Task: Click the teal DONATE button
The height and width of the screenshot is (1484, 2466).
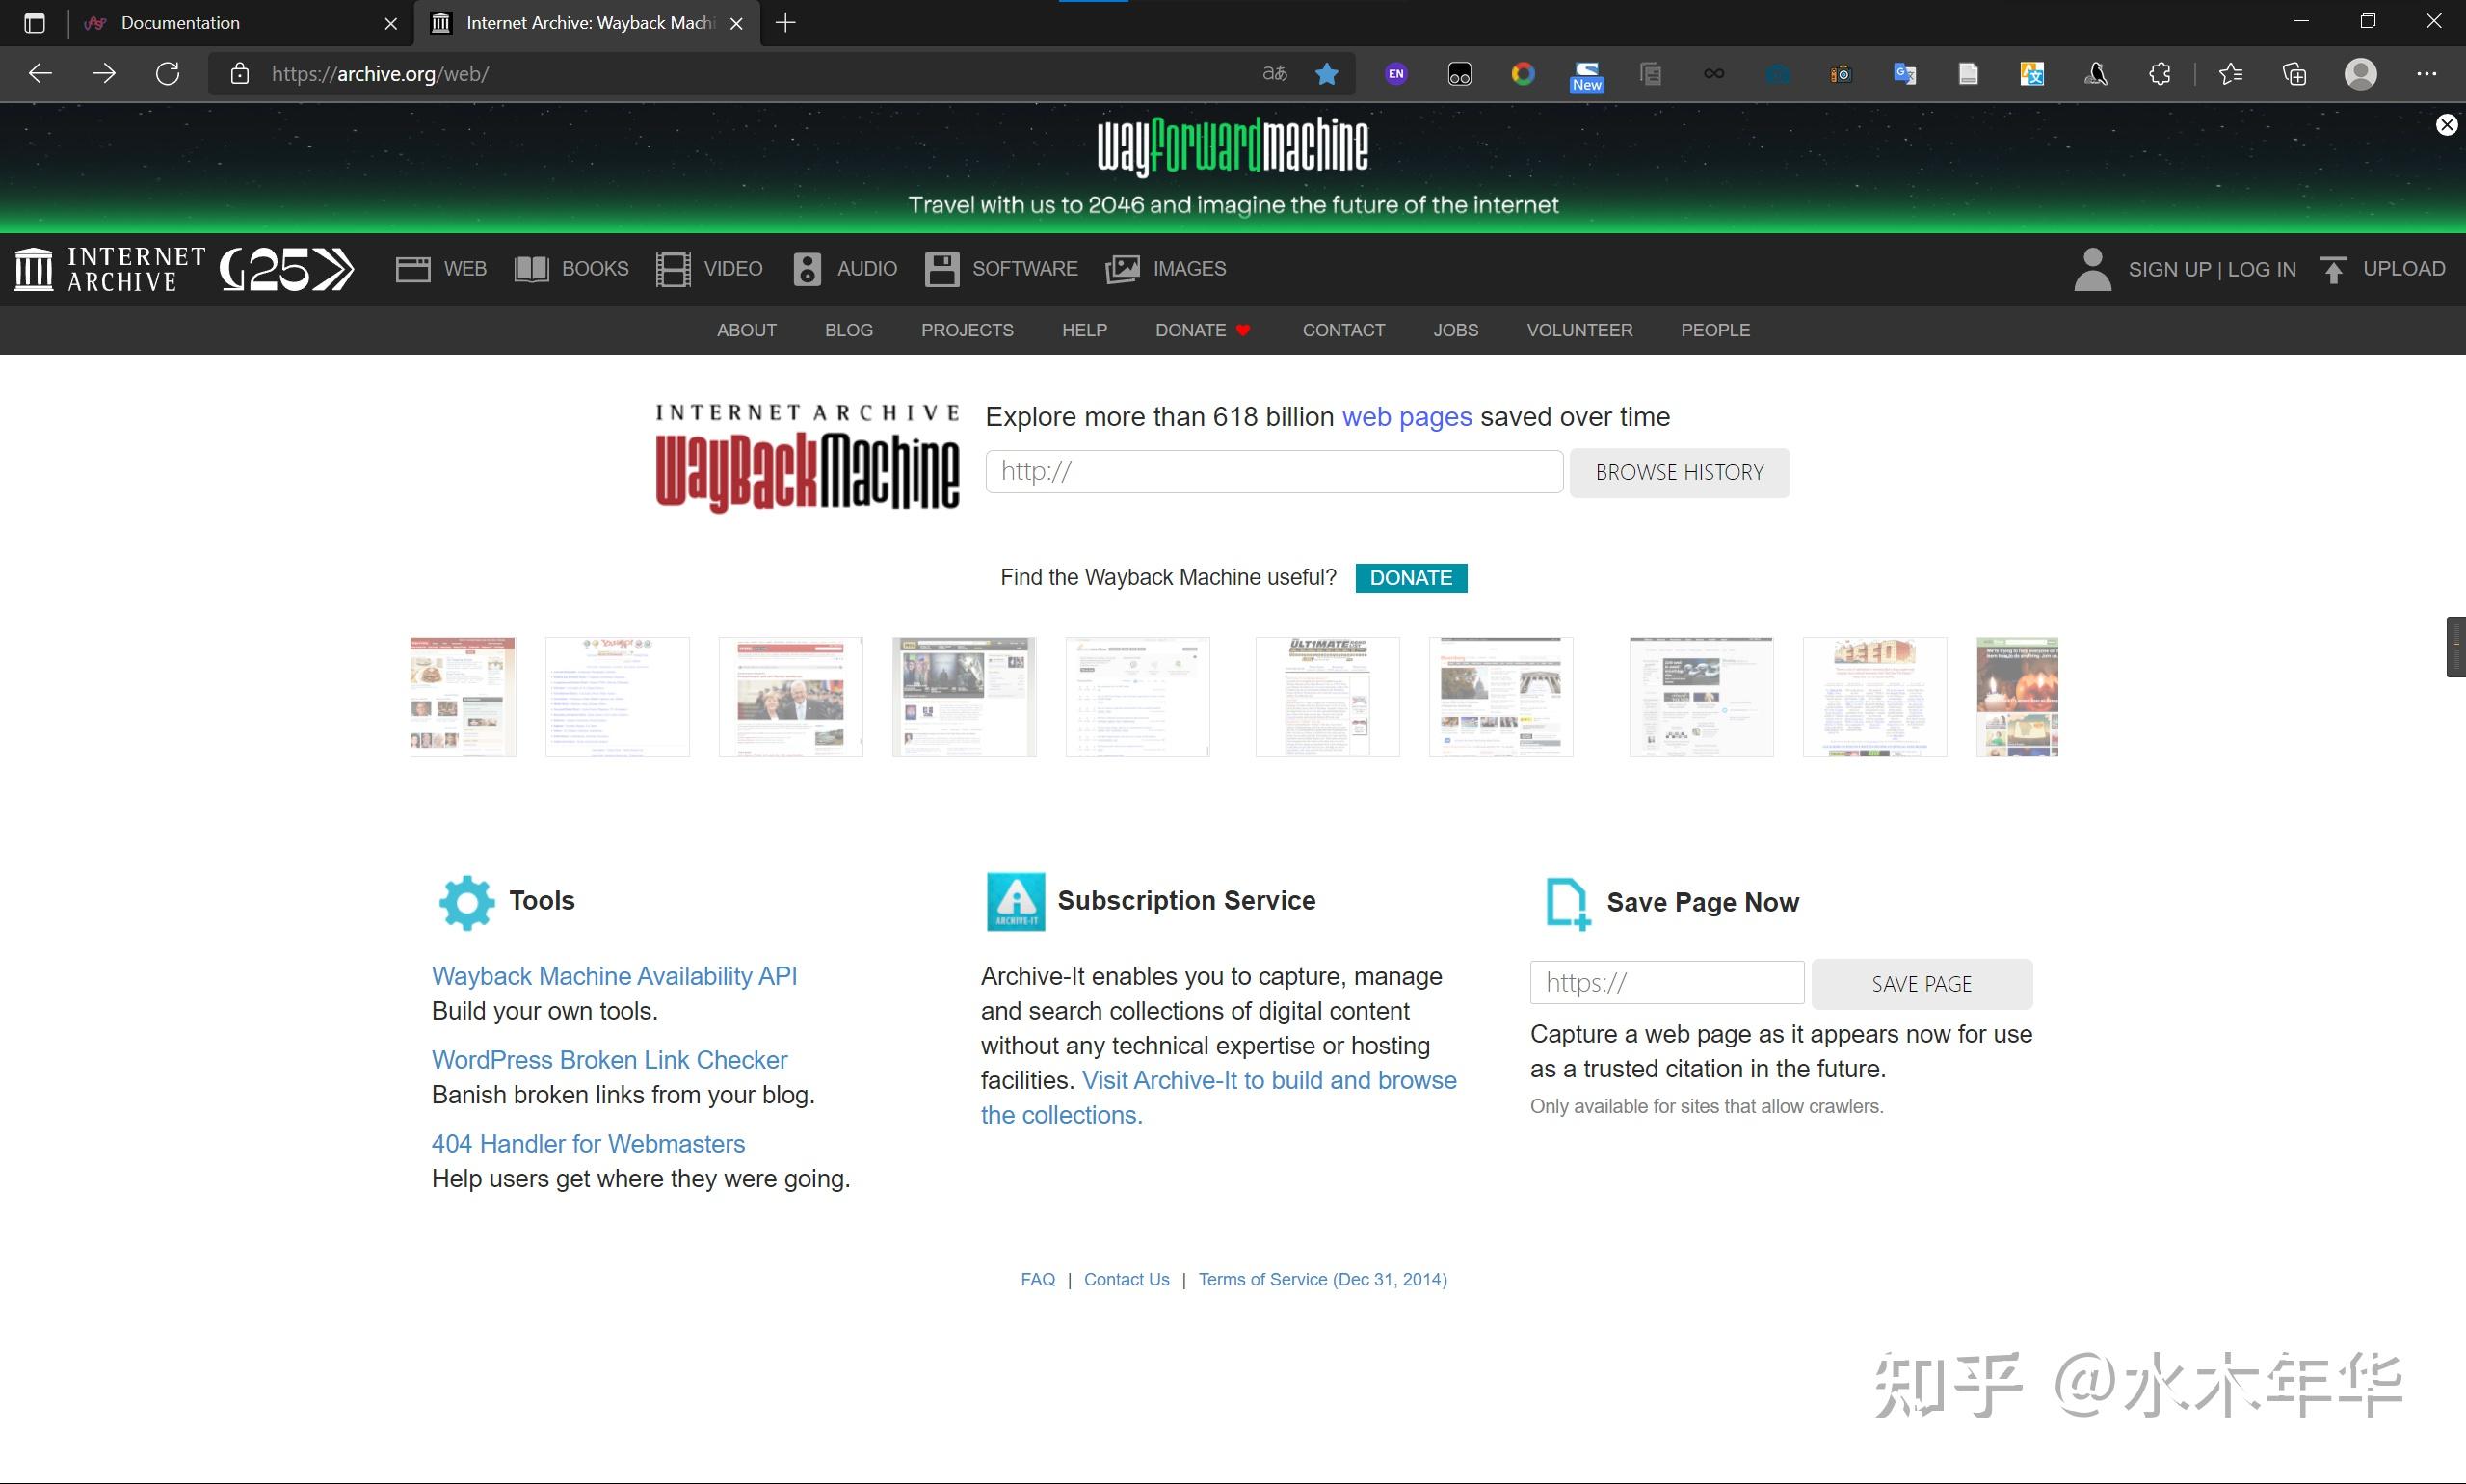Action: (1410, 578)
